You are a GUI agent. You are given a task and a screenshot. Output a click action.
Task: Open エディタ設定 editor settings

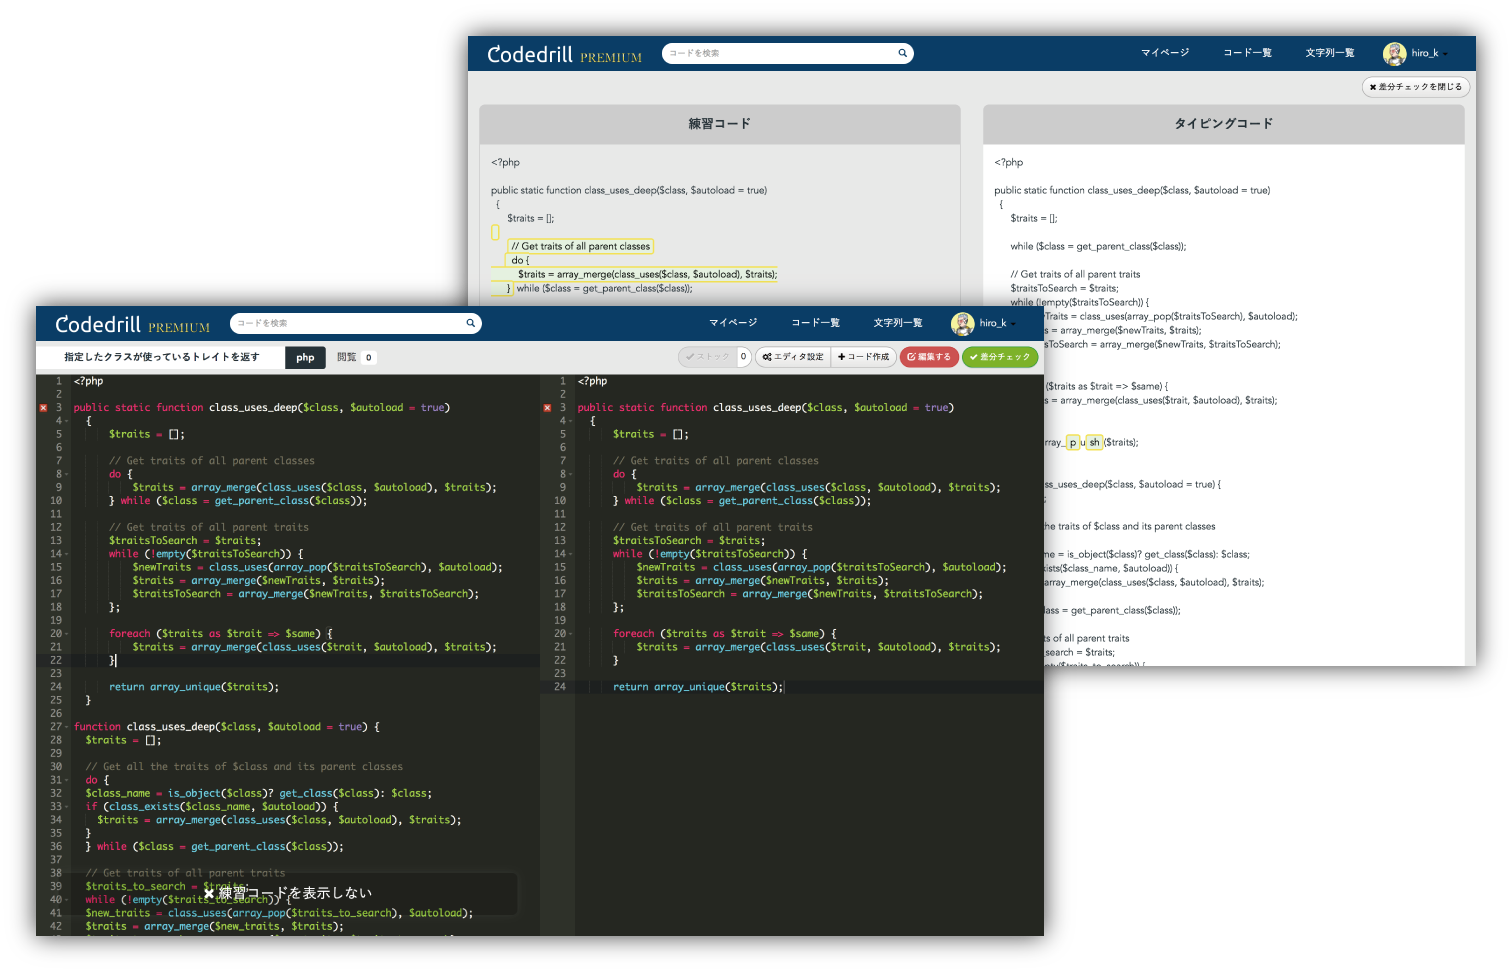pos(793,357)
